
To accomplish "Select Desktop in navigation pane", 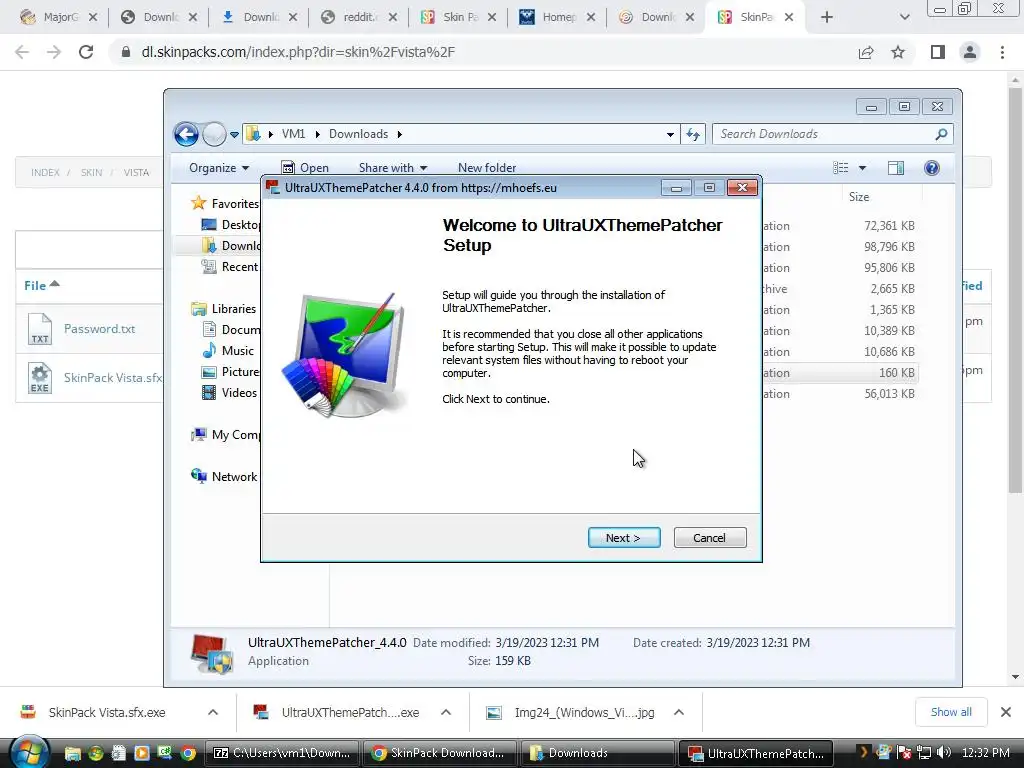I will [231, 225].
